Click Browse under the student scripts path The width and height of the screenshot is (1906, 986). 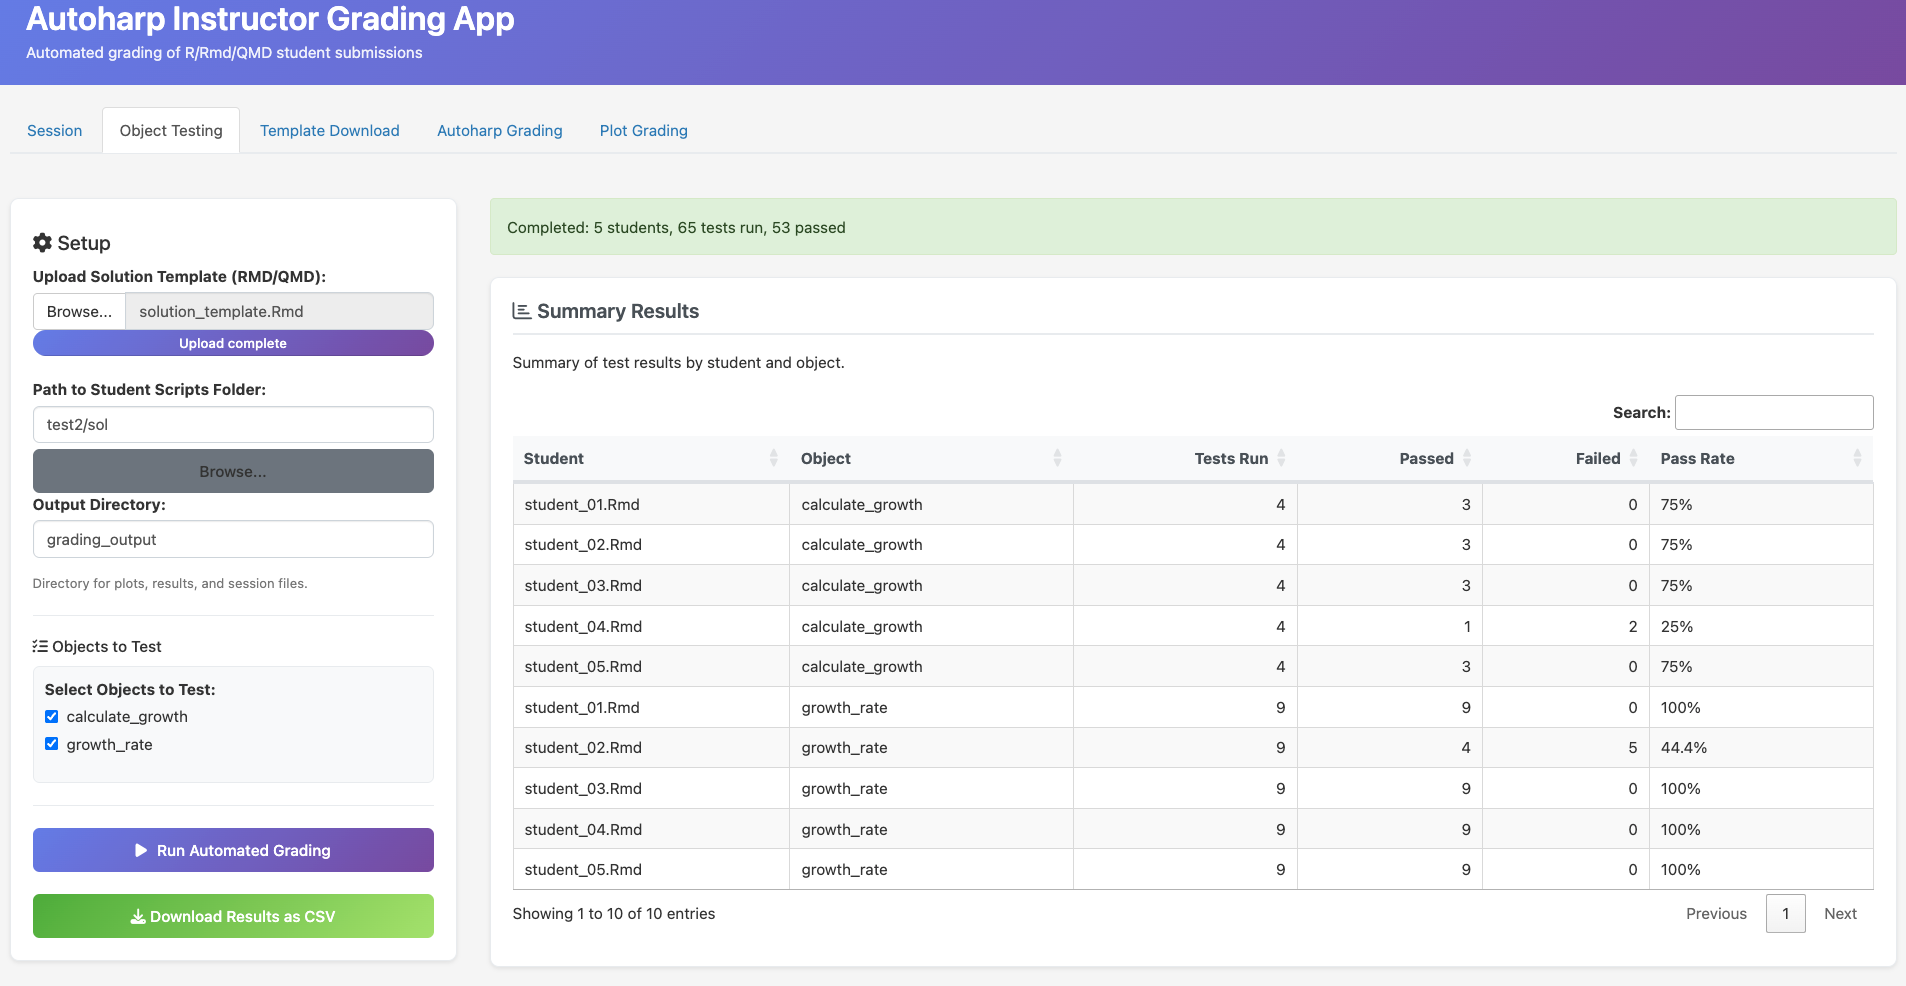point(233,471)
